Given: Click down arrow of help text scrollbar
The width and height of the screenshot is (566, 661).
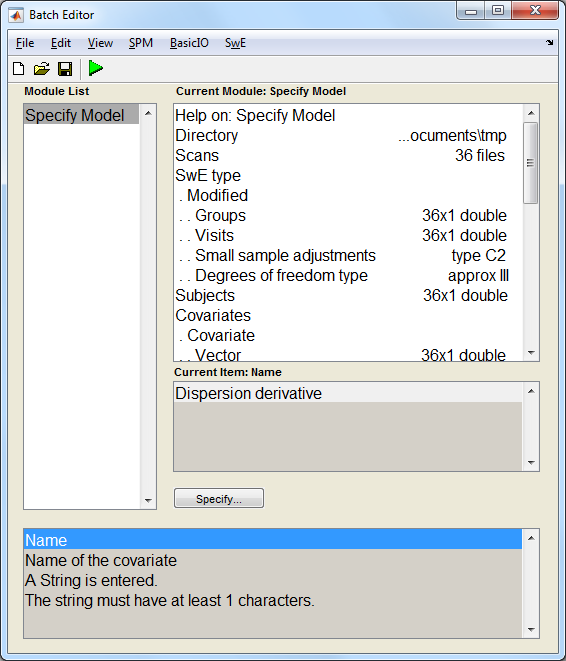Looking at the screenshot, I should pos(531,630).
